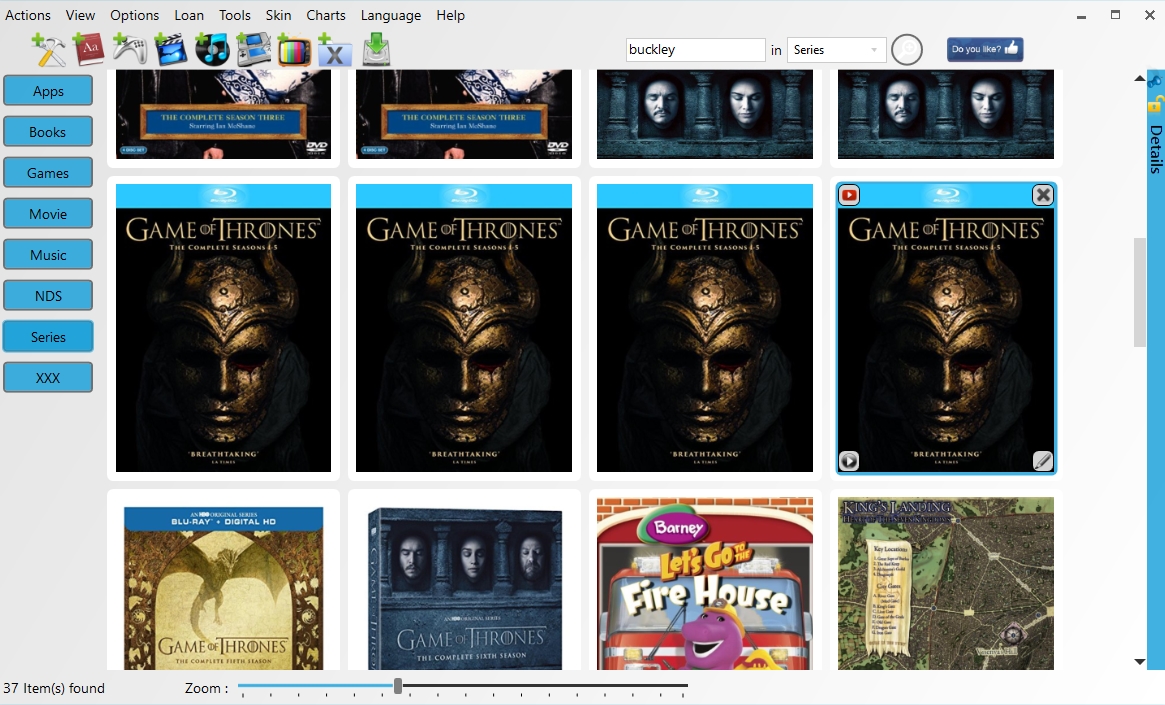1165x705 pixels.
Task: Expand the Series search-scope dropdown
Action: [x=837, y=50]
